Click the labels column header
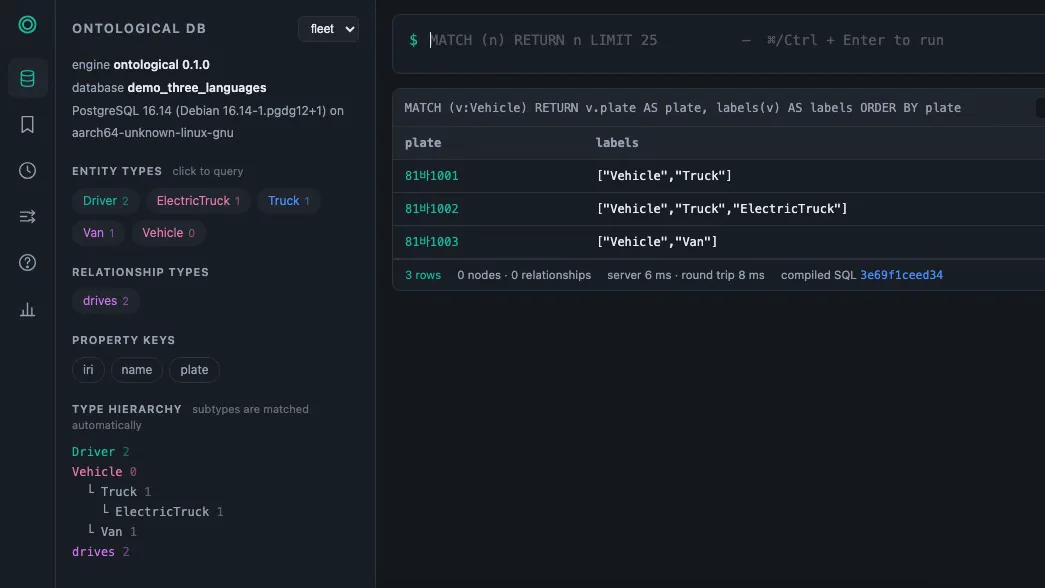The width and height of the screenshot is (1045, 588). point(617,143)
